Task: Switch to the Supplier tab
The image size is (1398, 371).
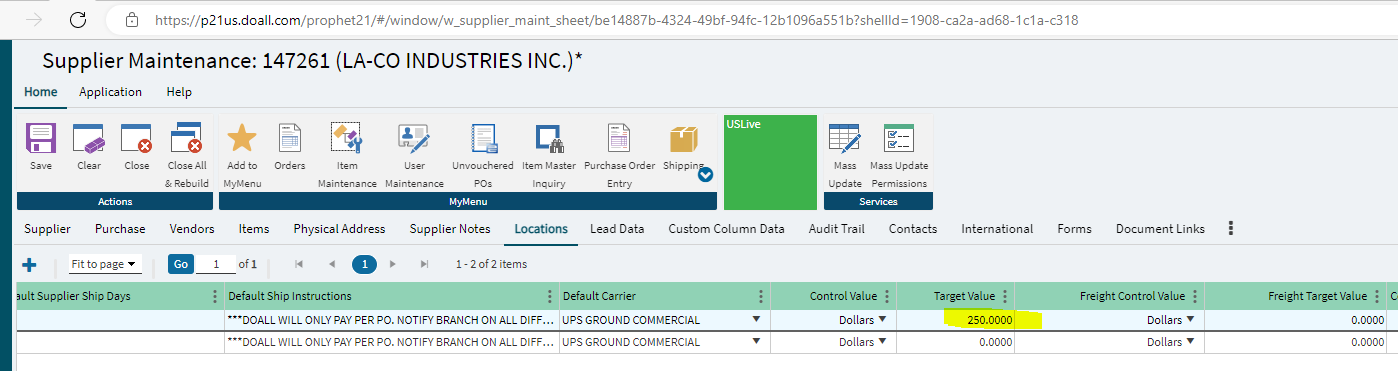Action: point(47,229)
